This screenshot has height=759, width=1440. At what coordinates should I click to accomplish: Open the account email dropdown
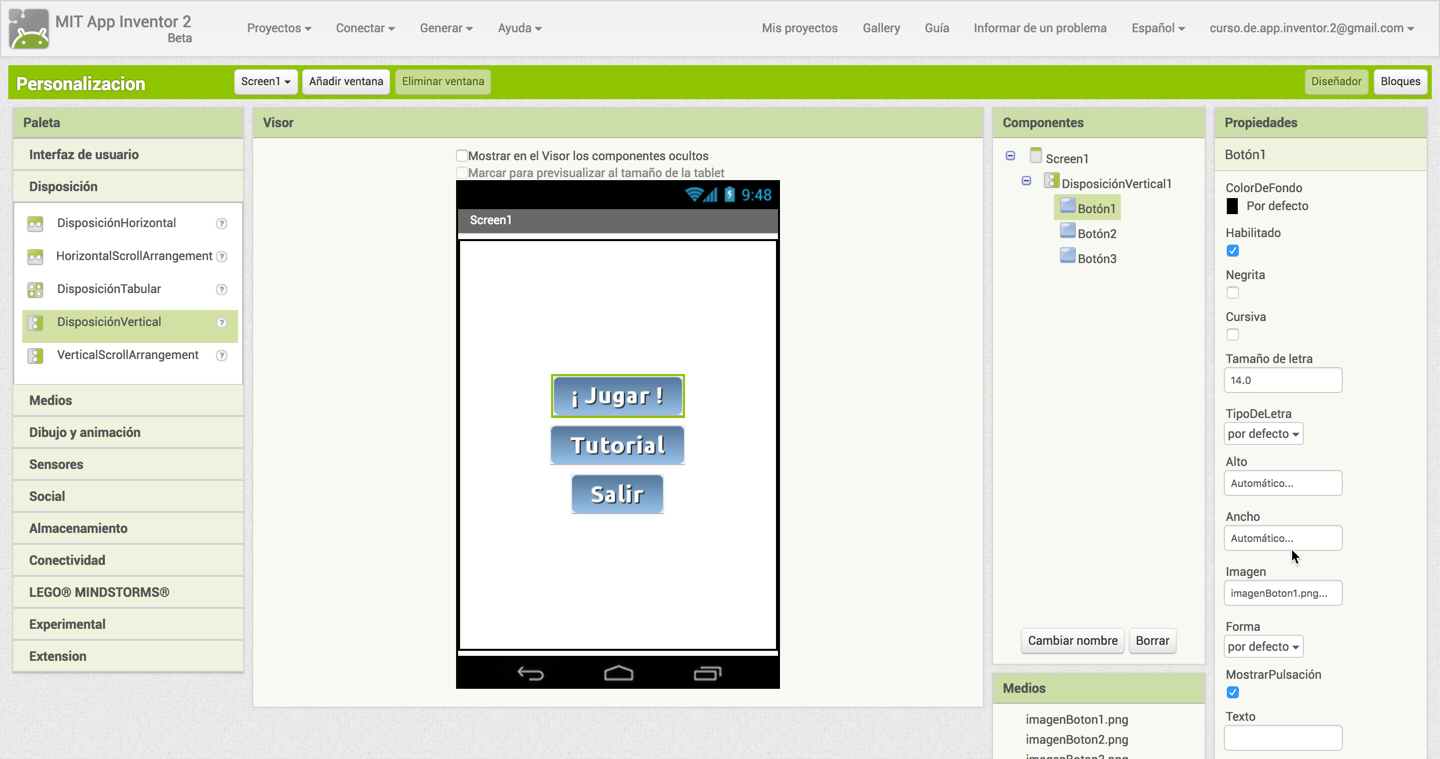[1312, 28]
